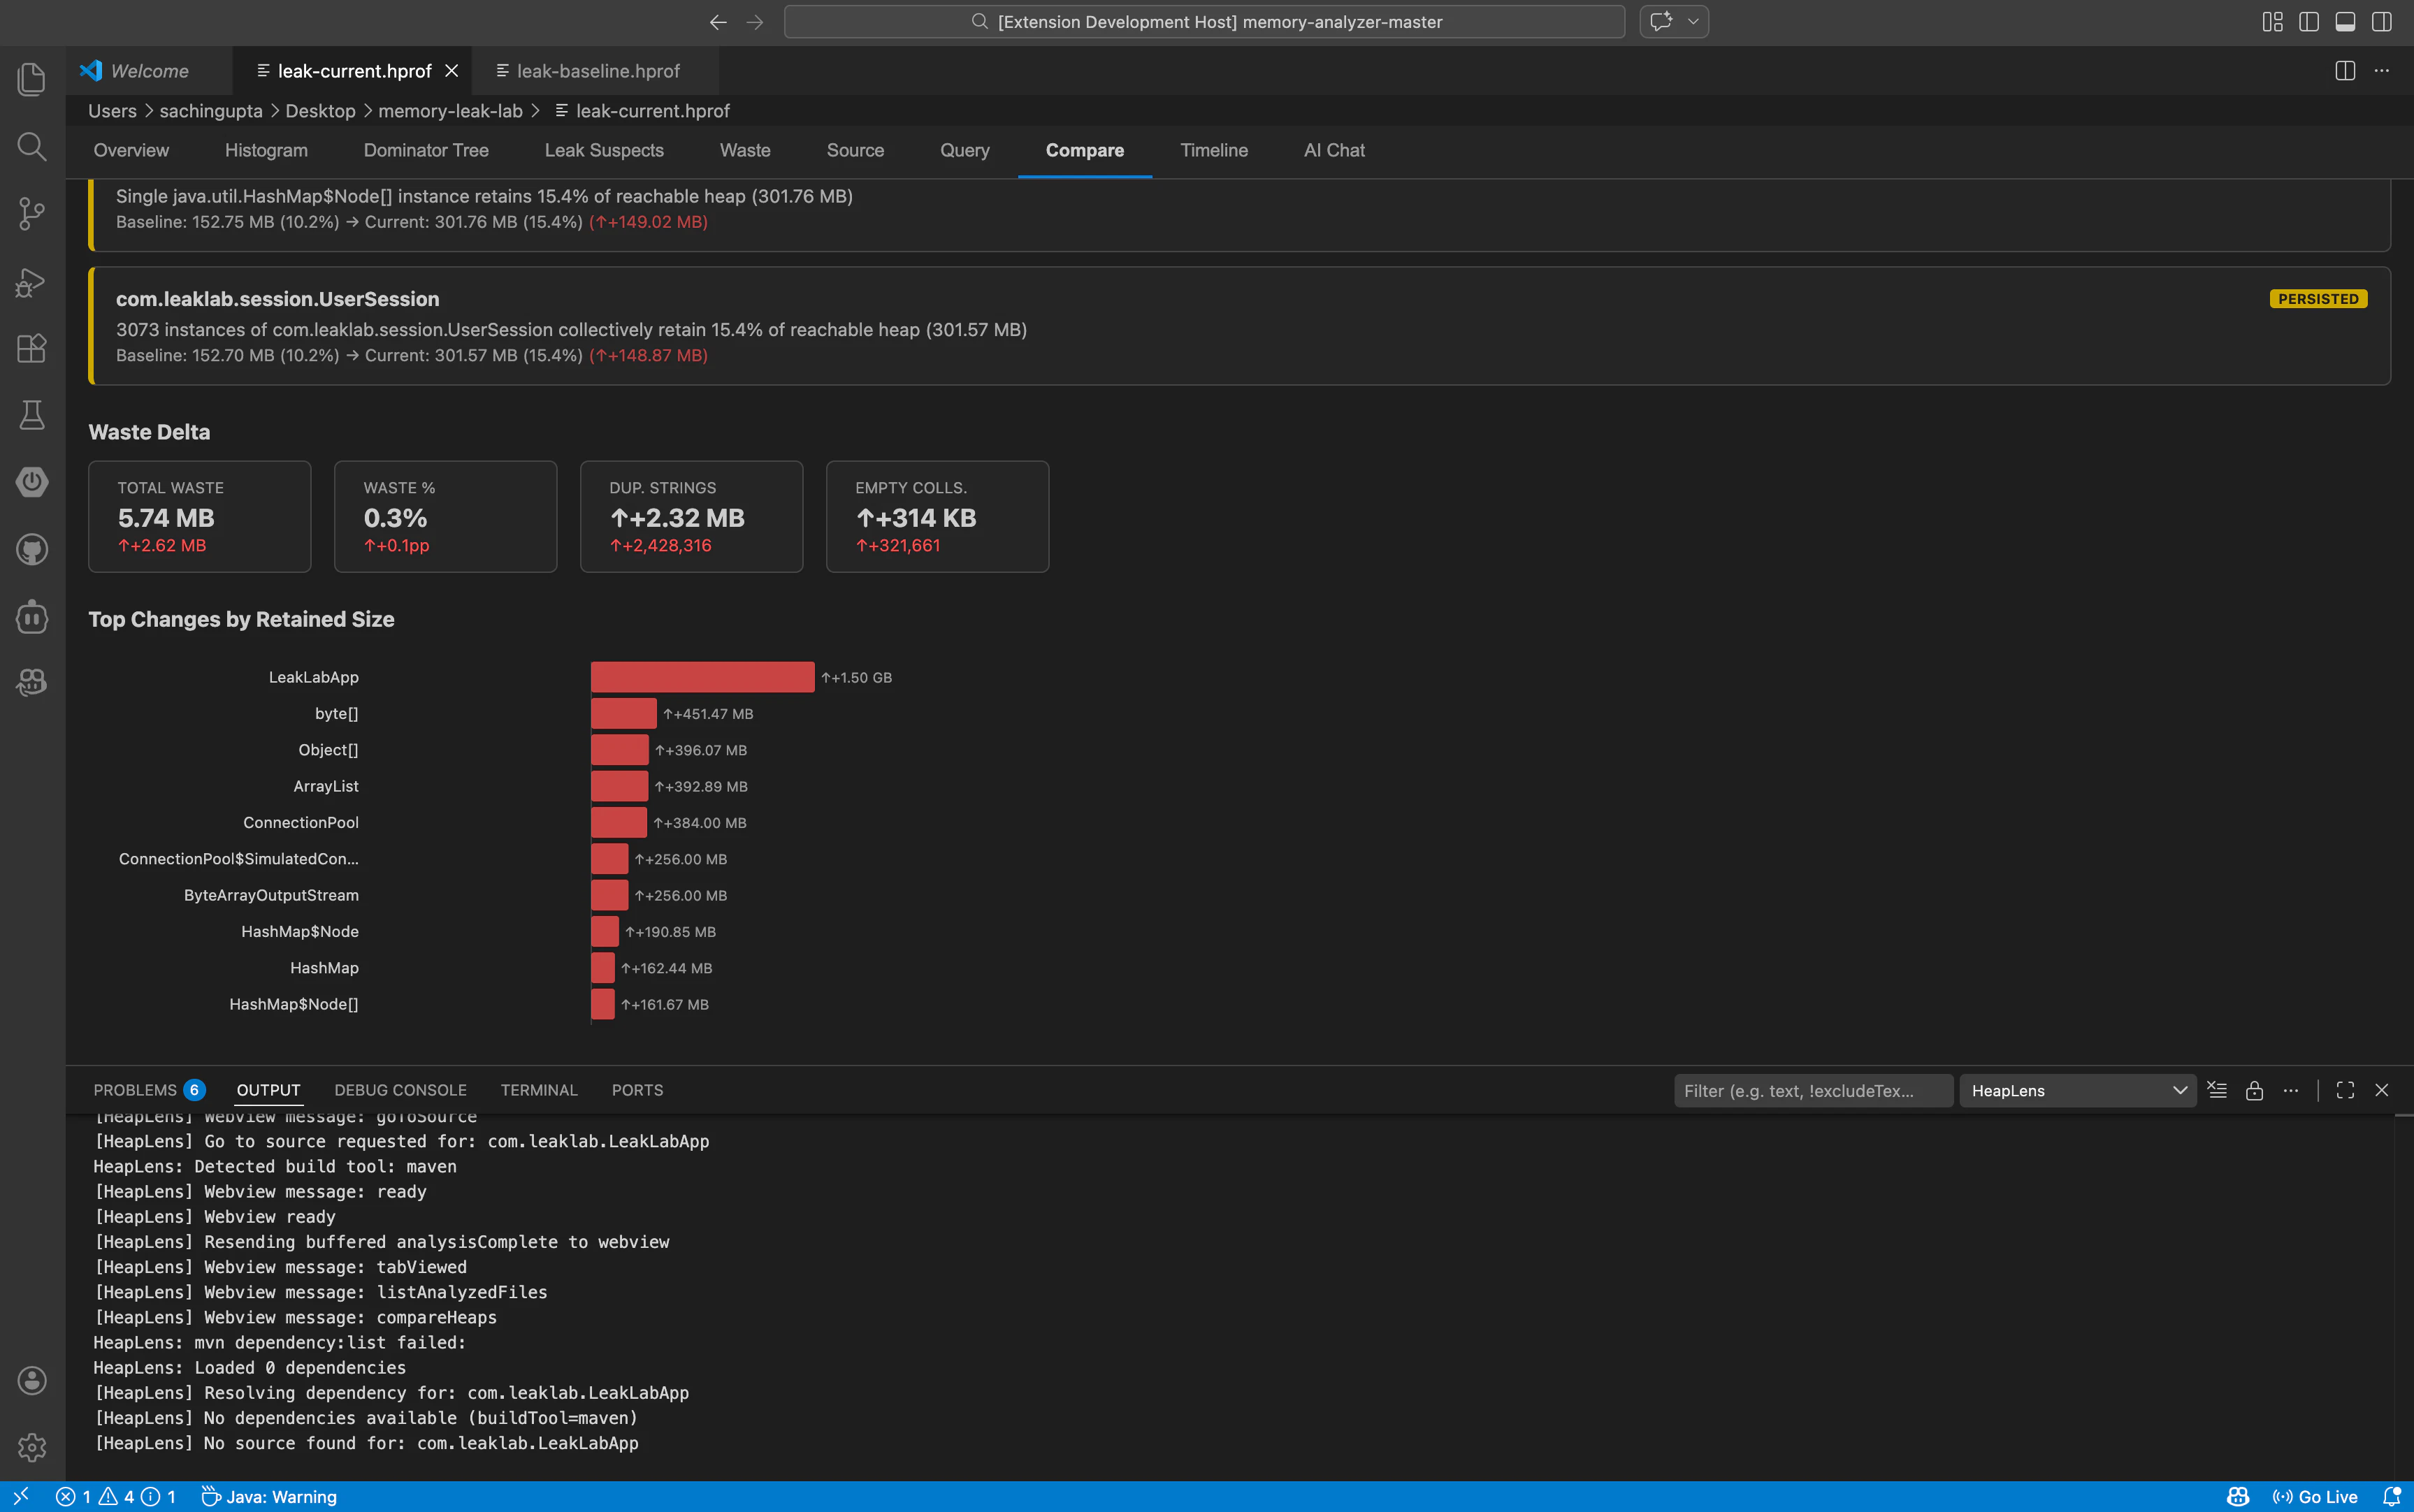
Task: Click the navigate back arrow
Action: coord(717,21)
